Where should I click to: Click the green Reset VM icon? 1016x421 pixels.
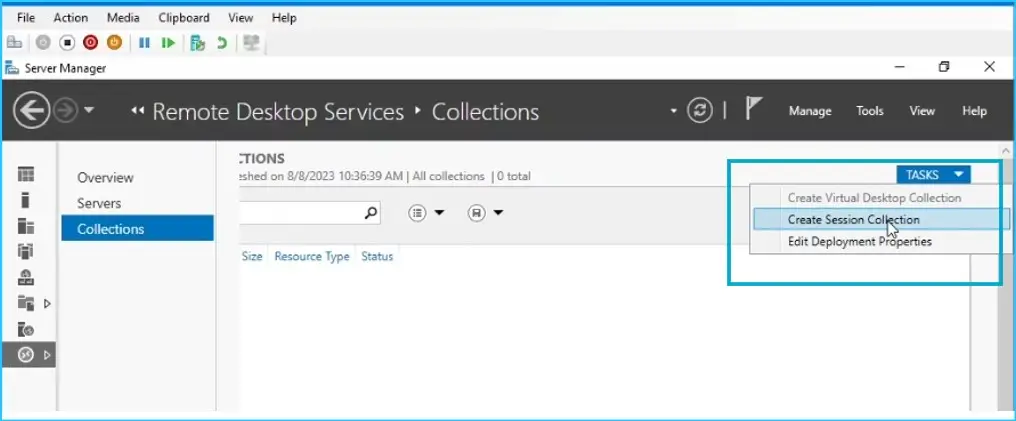pyautogui.click(x=169, y=43)
